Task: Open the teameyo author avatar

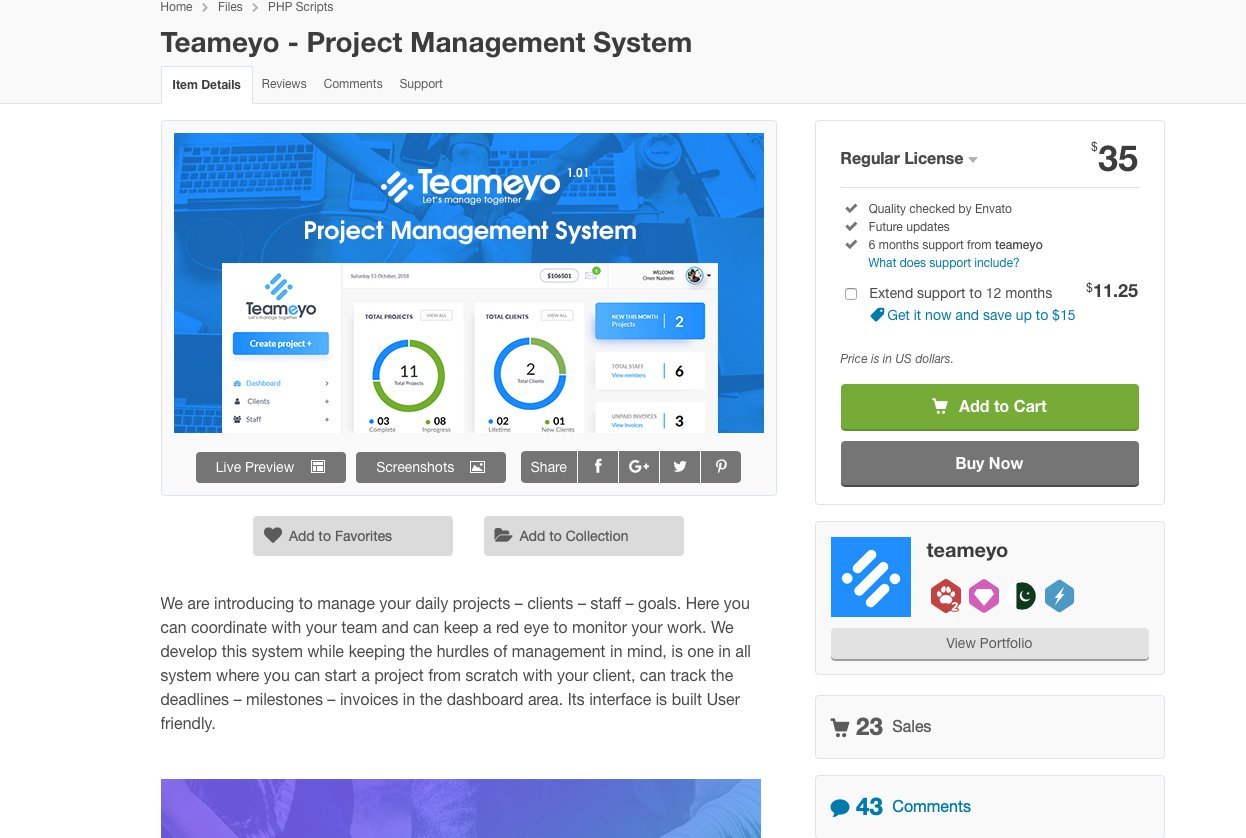Action: click(871, 577)
